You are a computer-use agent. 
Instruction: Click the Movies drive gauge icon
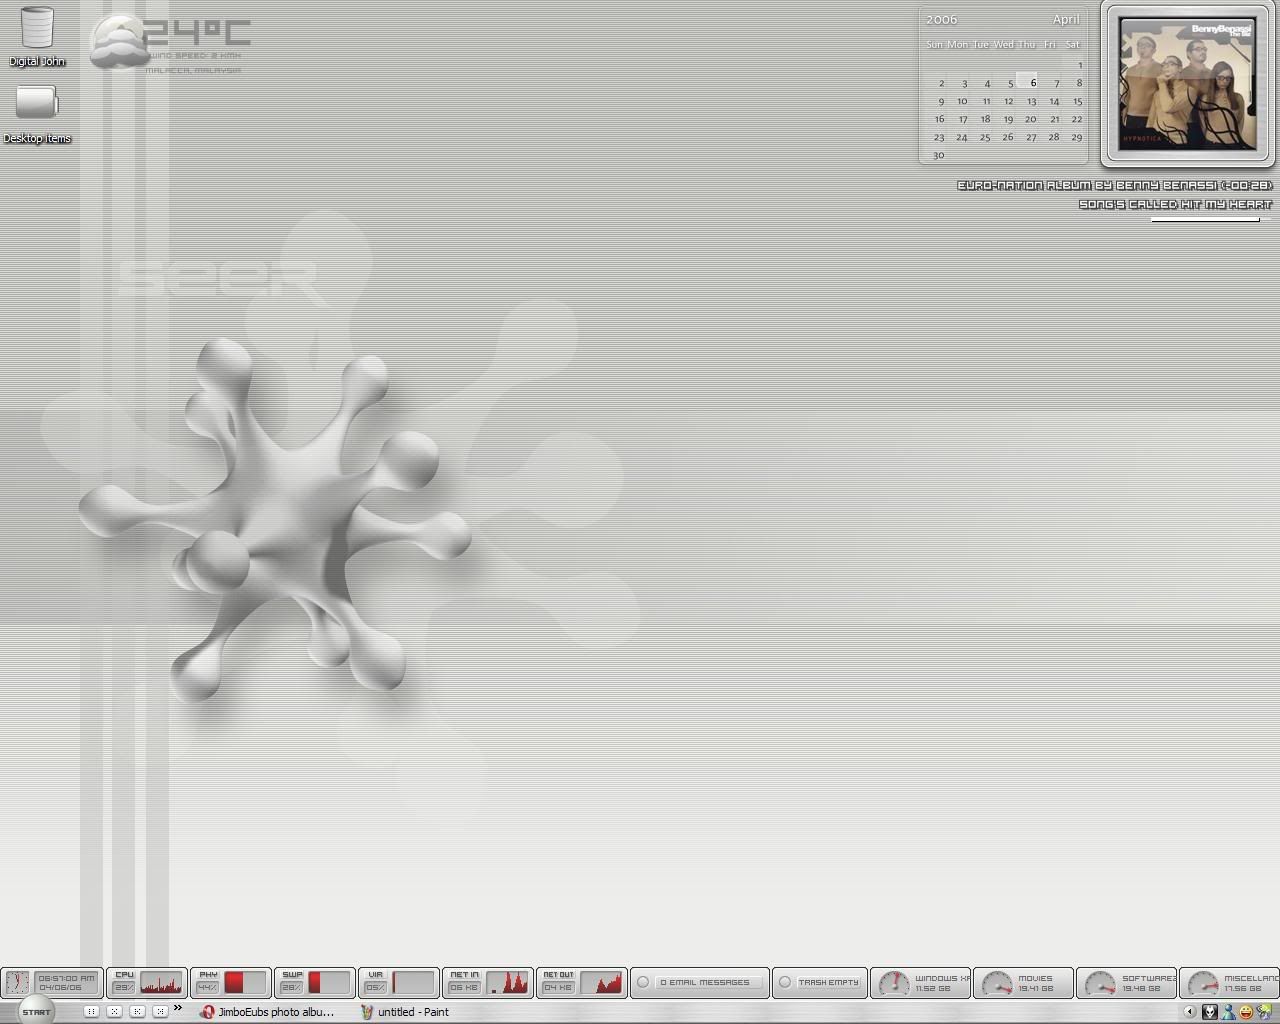coord(997,984)
